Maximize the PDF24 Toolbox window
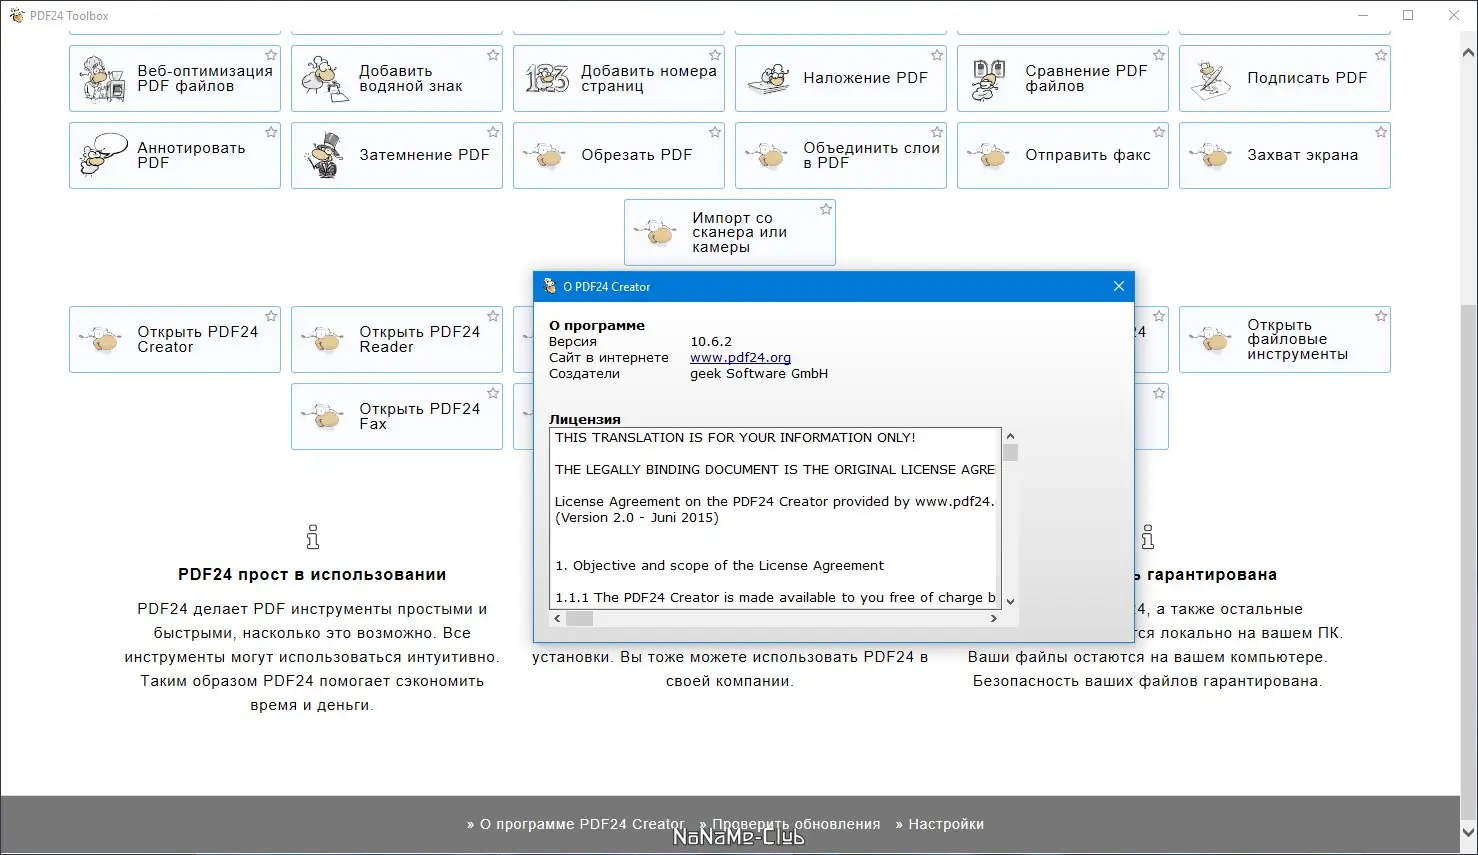Screen dimensions: 1478x855 (1408, 15)
